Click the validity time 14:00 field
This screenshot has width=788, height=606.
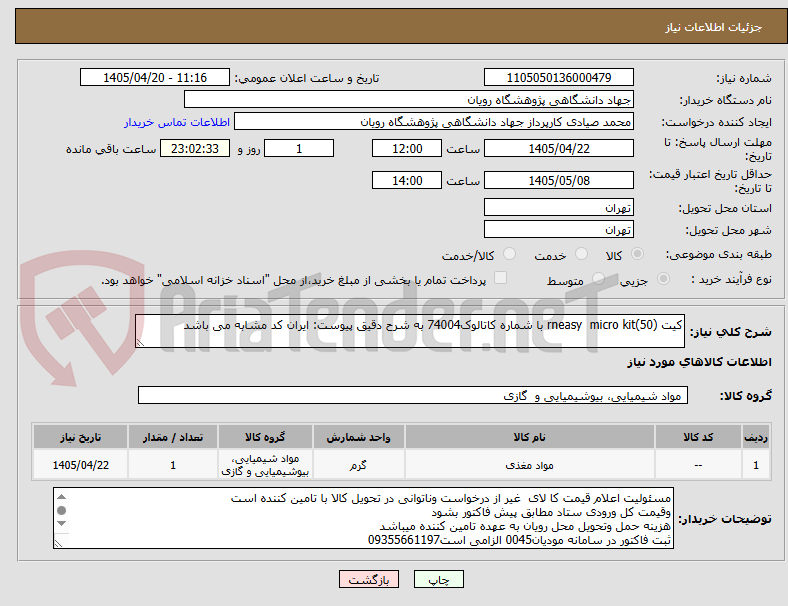[407, 180]
